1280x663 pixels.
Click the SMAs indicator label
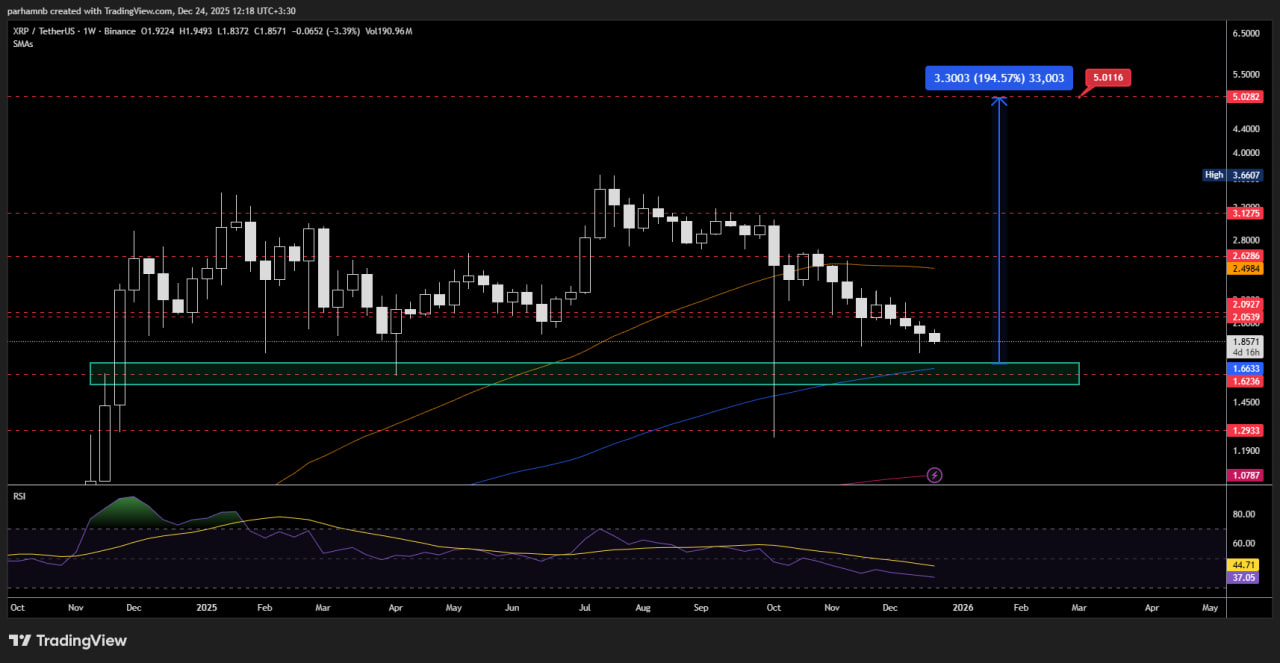[x=22, y=44]
